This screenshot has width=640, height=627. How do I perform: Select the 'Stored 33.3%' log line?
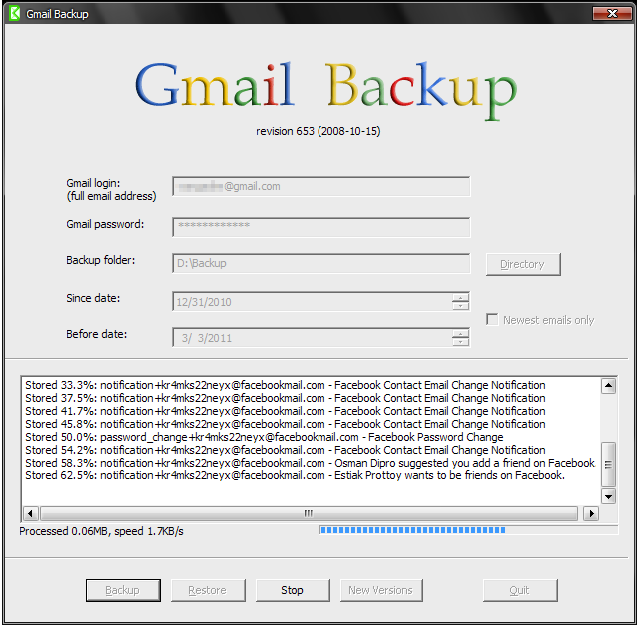pos(285,385)
